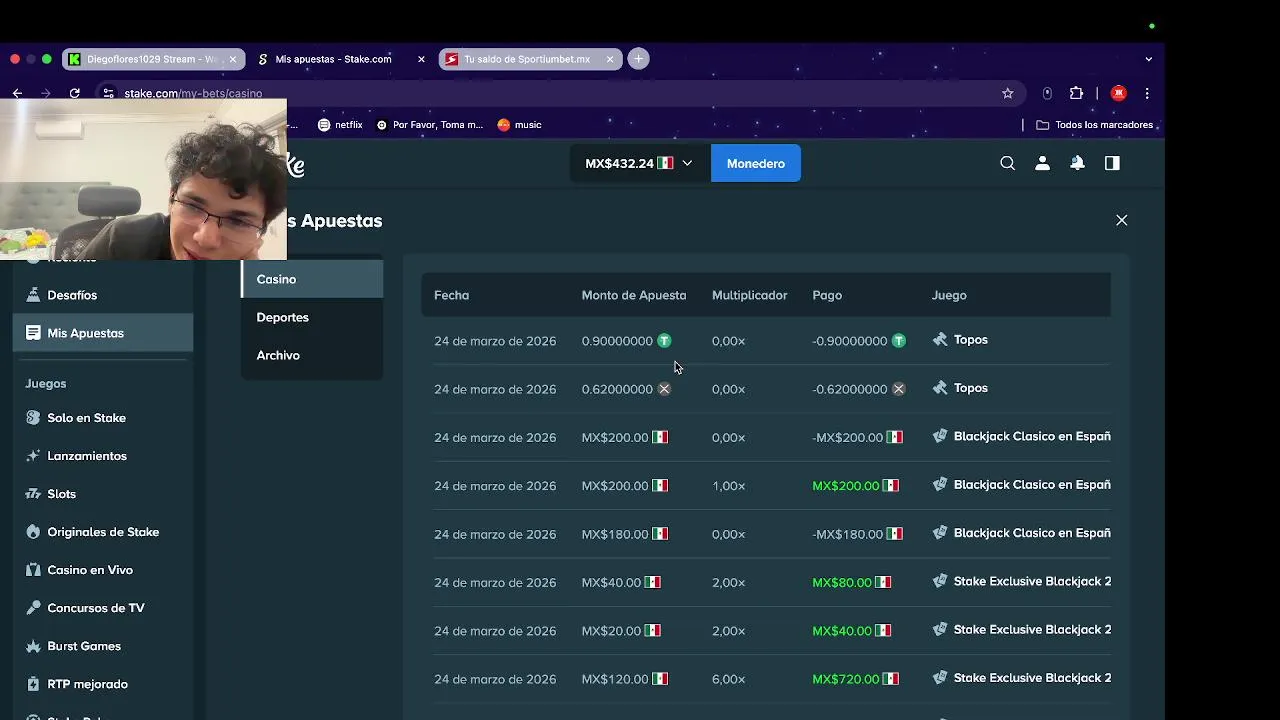Click the game icon beside Stake Exclusive Blackjack MX$40.00 payout
Screen dimensions: 1280x720
pos(939,630)
